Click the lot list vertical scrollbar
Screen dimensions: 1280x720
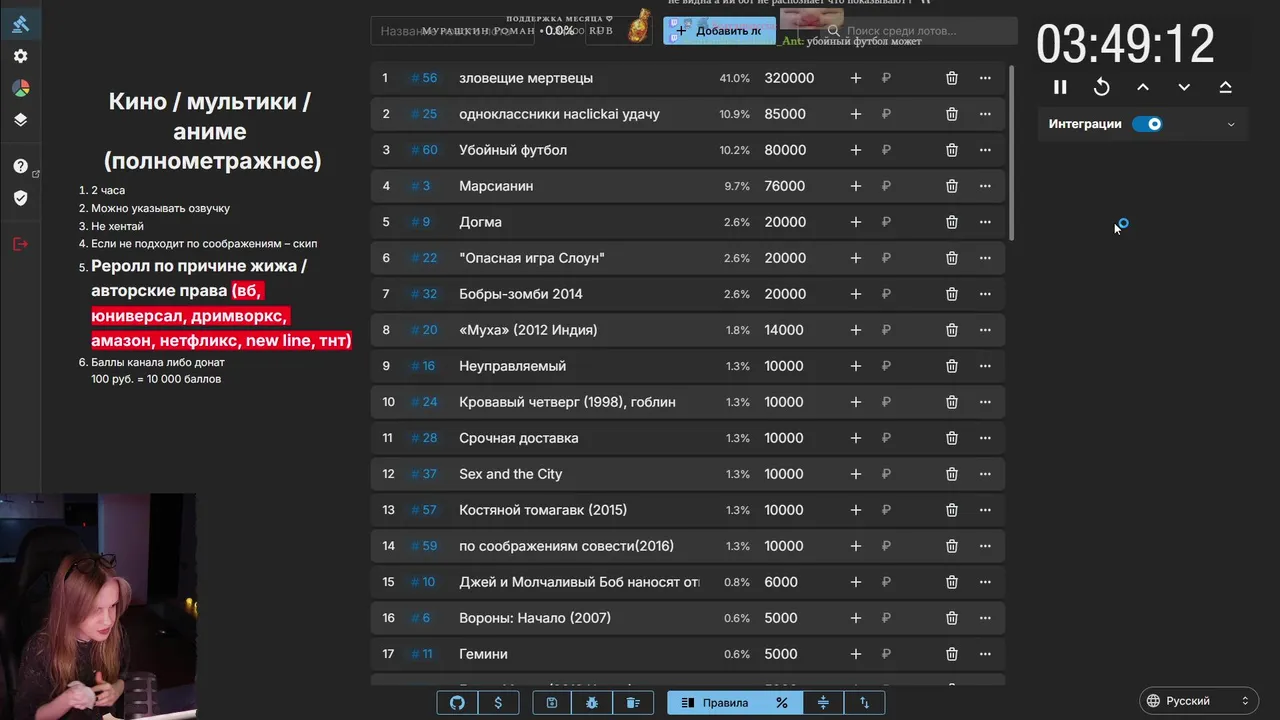pyautogui.click(x=1011, y=152)
